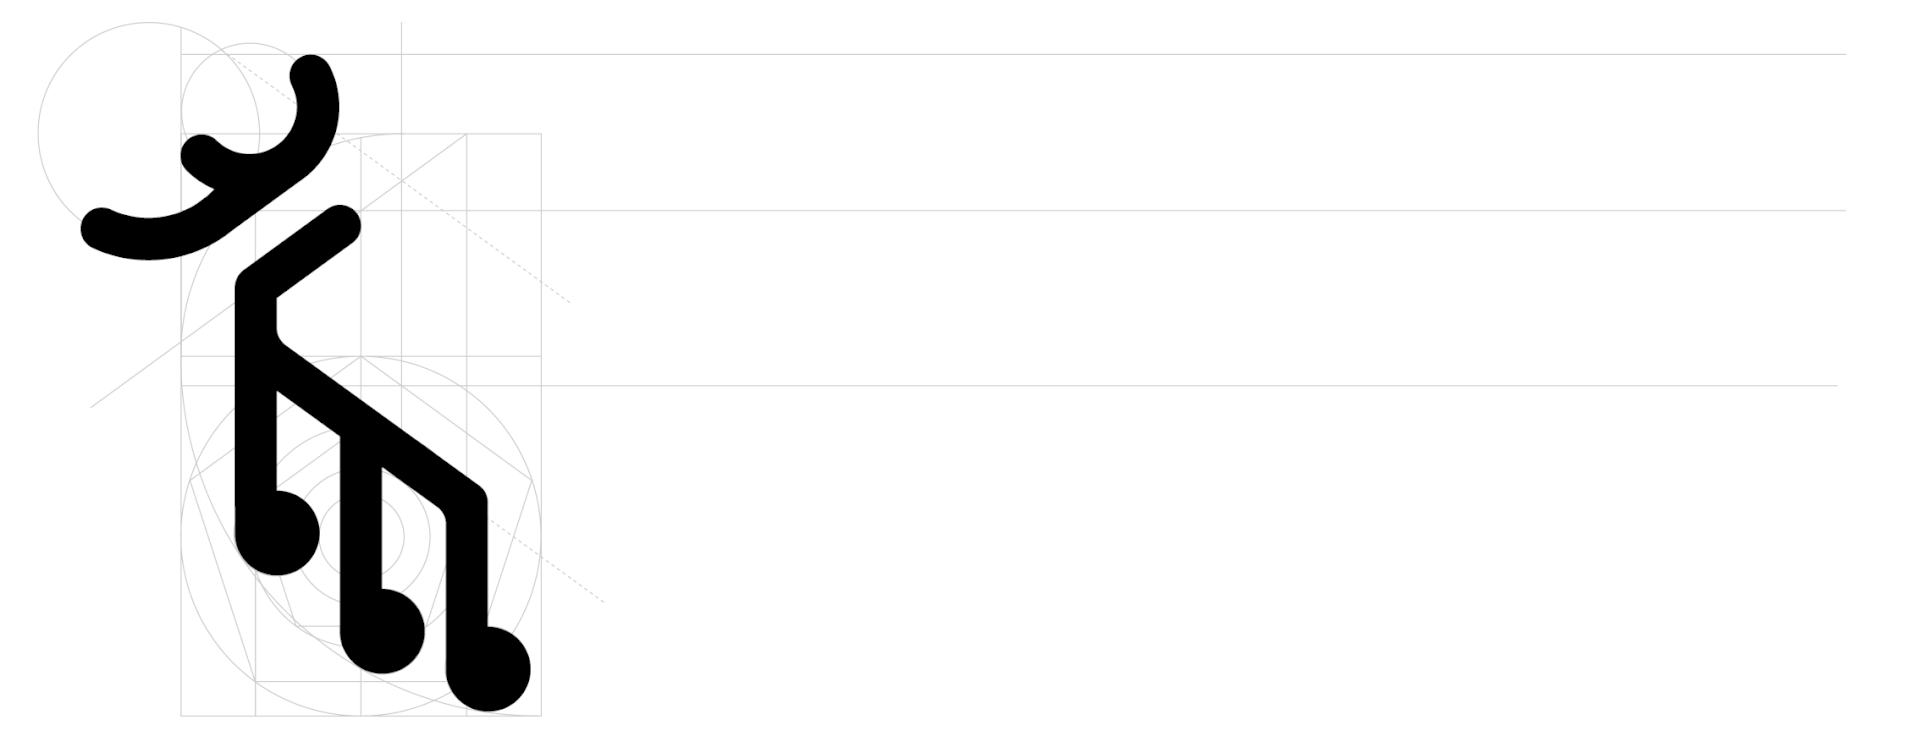Select the rectangular construction frame's right edge

tap(541, 424)
